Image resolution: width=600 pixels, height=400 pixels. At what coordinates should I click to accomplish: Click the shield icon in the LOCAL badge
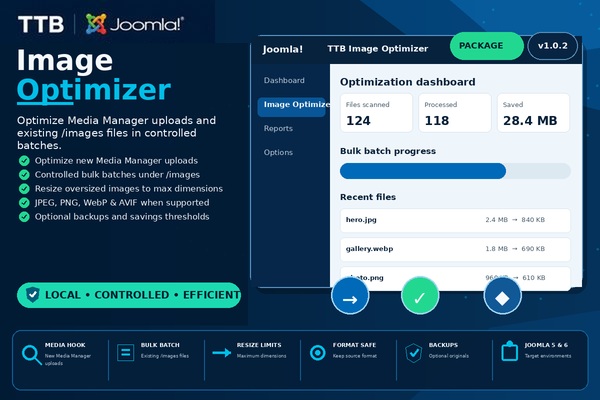[x=33, y=295]
